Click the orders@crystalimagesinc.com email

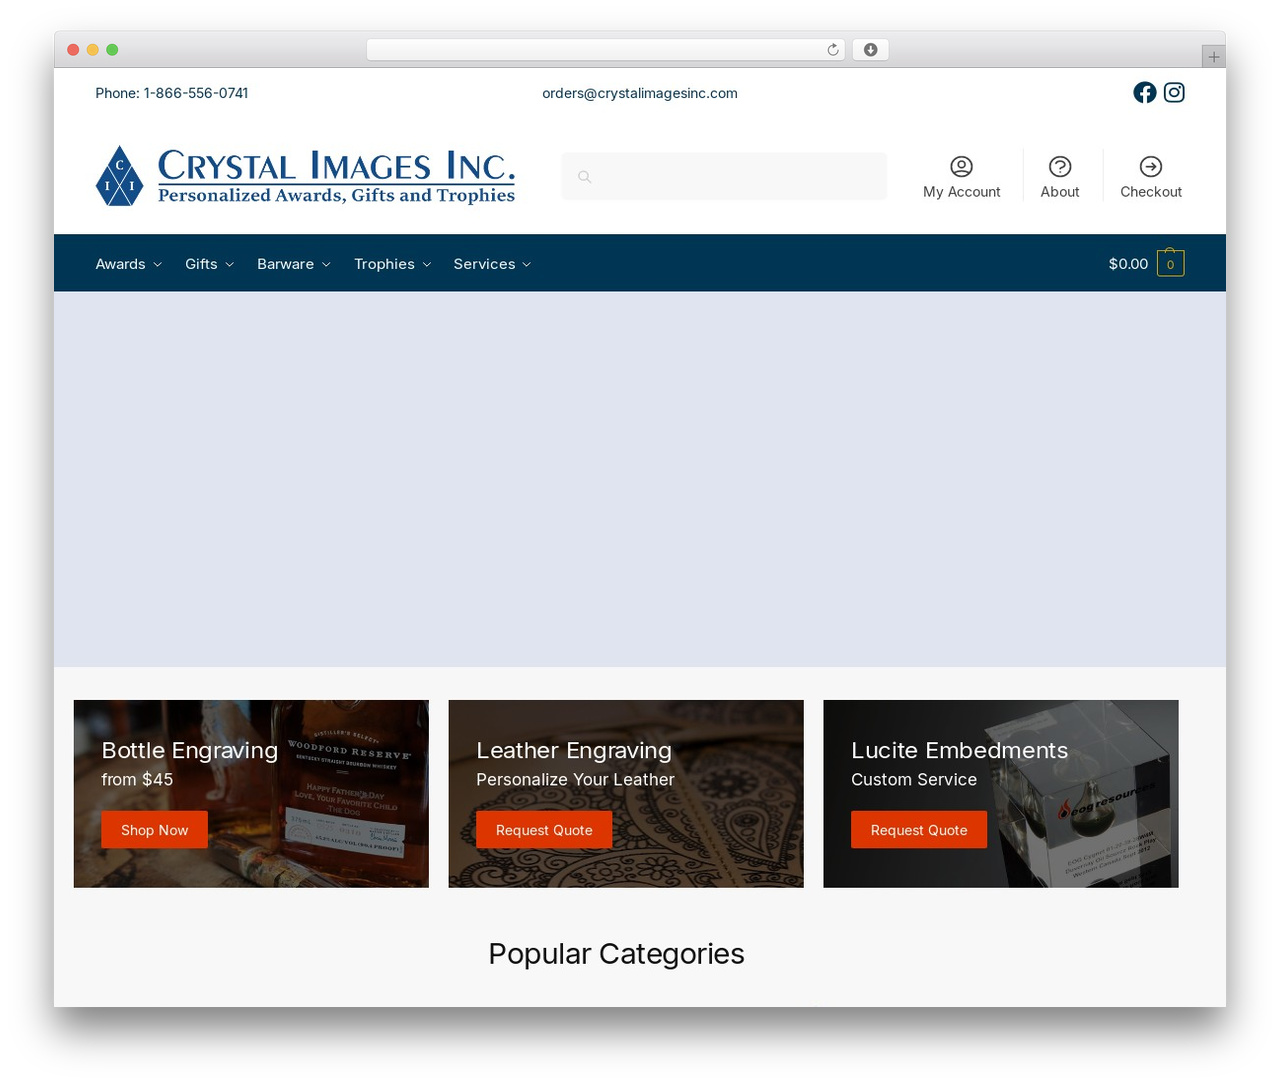point(640,93)
